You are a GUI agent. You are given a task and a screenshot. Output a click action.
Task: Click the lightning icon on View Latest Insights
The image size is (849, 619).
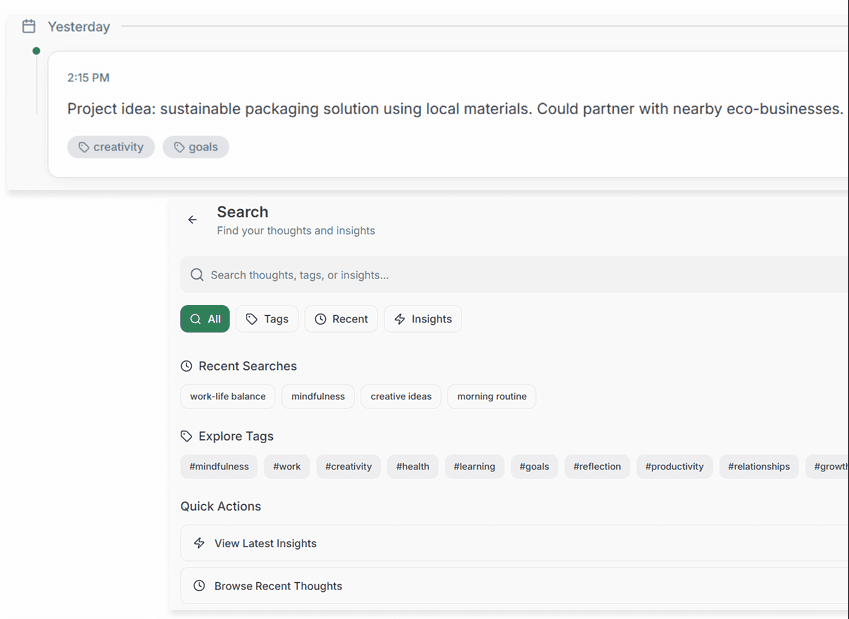click(199, 543)
